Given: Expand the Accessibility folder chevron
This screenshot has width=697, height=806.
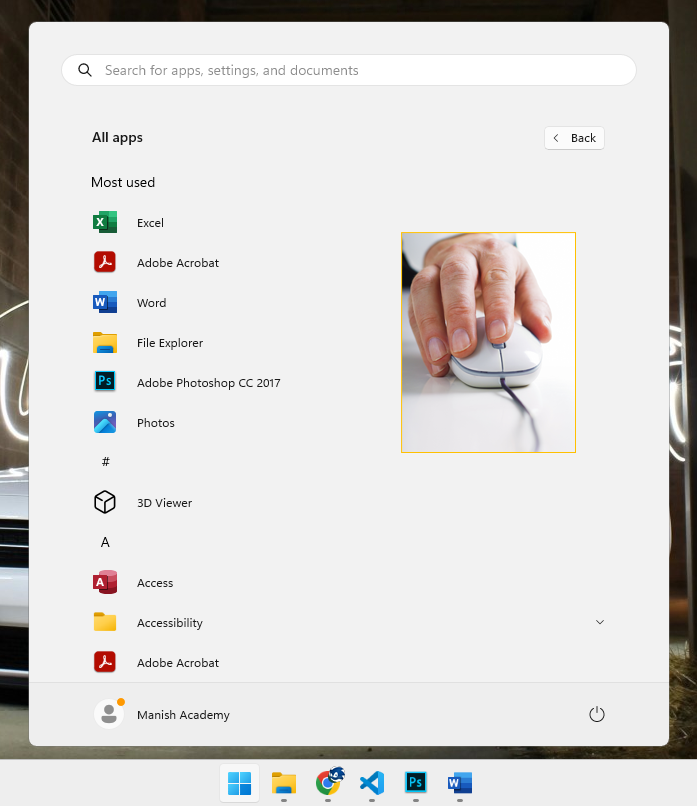Looking at the screenshot, I should pos(600,622).
